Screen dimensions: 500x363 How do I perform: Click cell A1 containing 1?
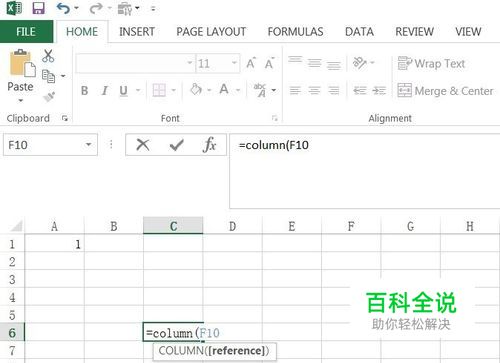click(x=55, y=244)
